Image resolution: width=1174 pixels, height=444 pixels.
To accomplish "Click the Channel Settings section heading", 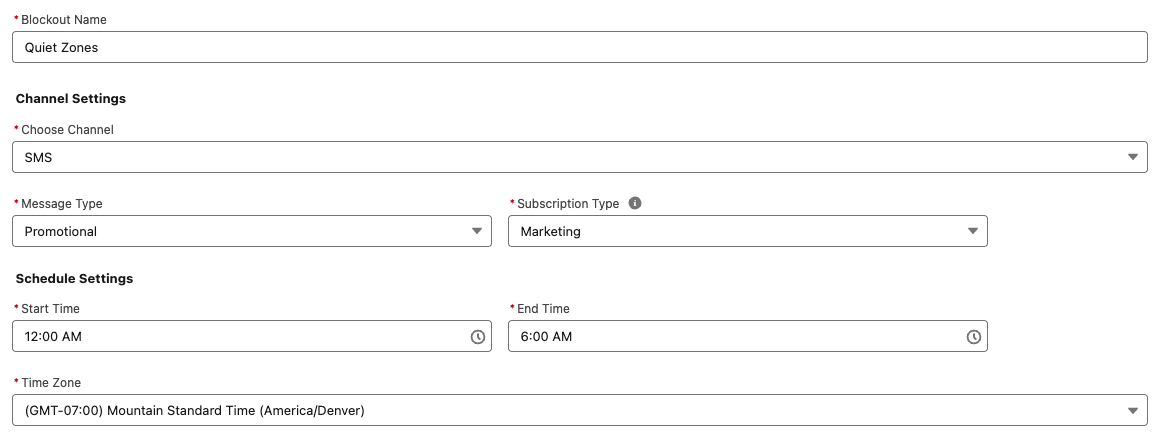I will click(70, 99).
